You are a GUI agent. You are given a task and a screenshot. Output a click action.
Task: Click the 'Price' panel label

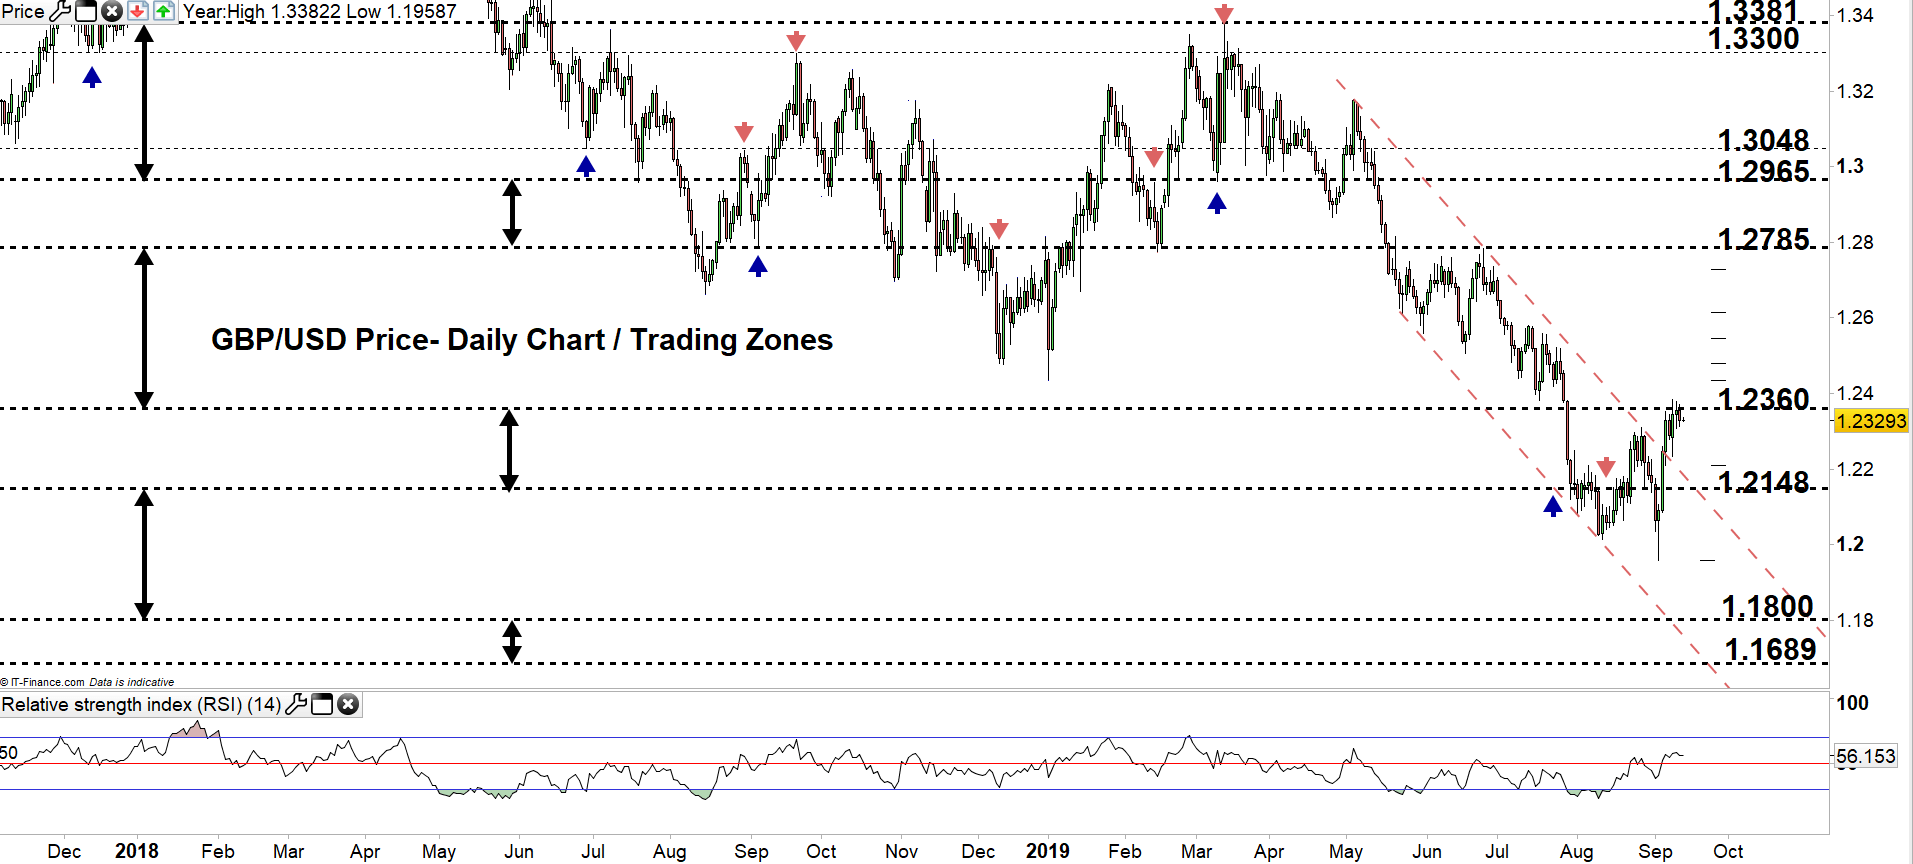click(23, 11)
